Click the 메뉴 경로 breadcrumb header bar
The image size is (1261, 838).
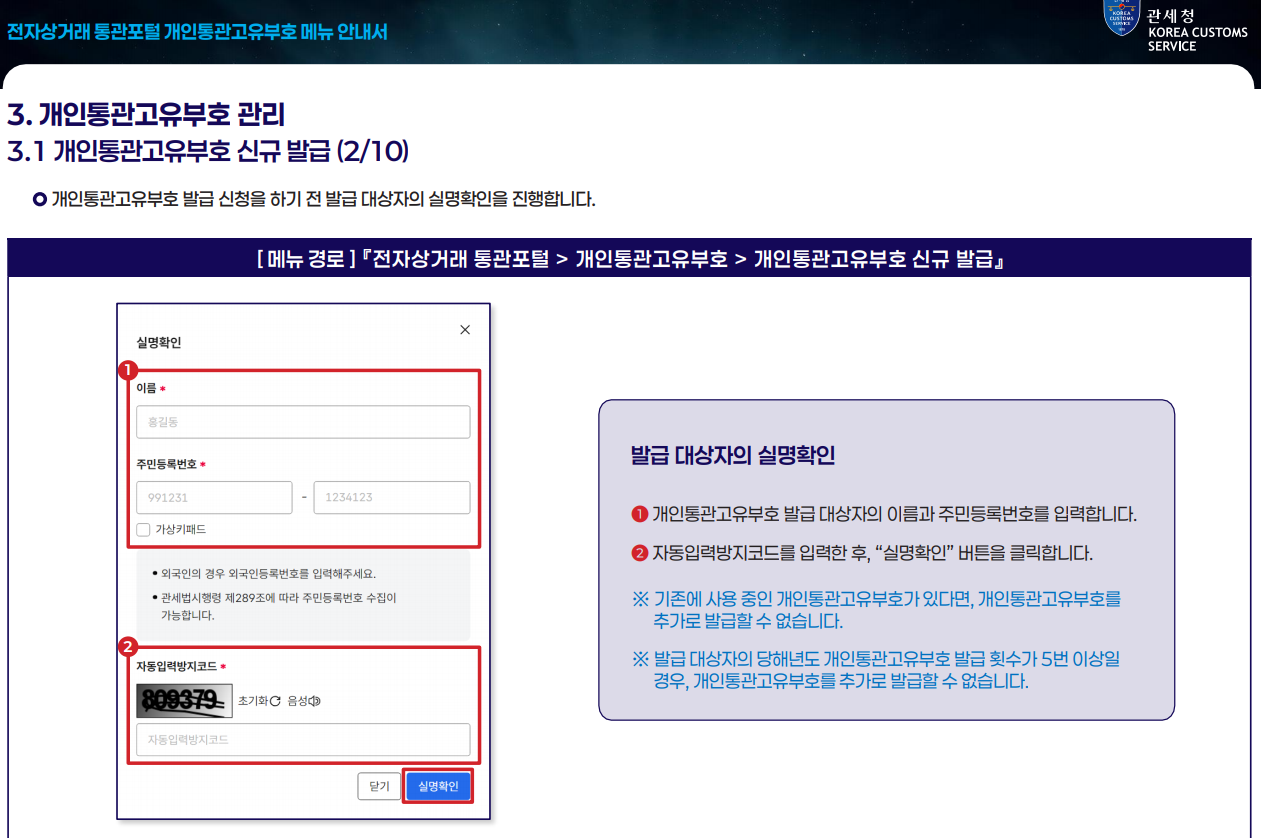630,259
